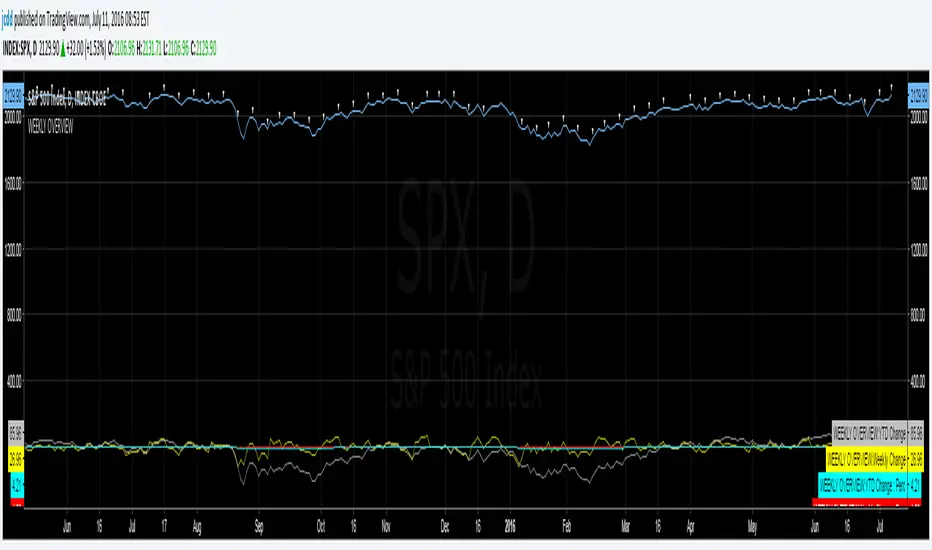Click the cyan 4.21 tag on left axis
The image size is (932, 550).
[17, 485]
